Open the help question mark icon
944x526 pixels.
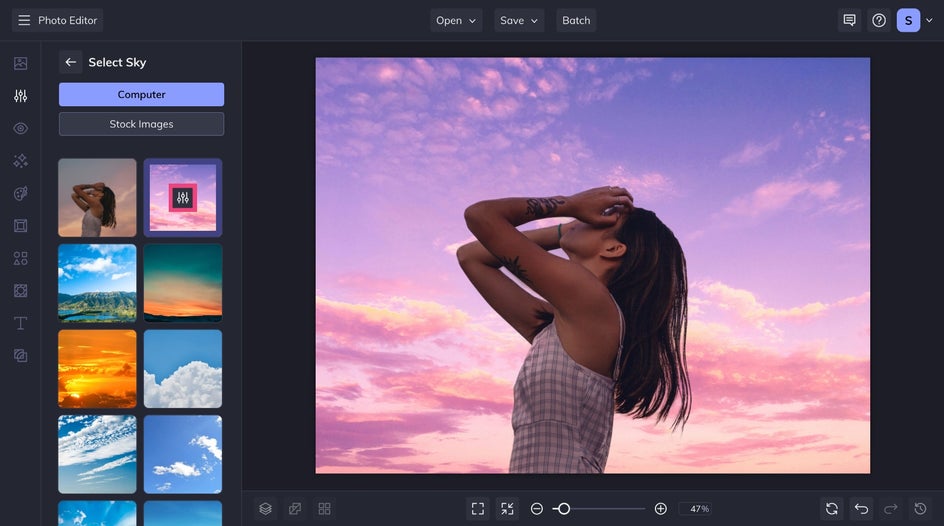pyautogui.click(x=879, y=20)
